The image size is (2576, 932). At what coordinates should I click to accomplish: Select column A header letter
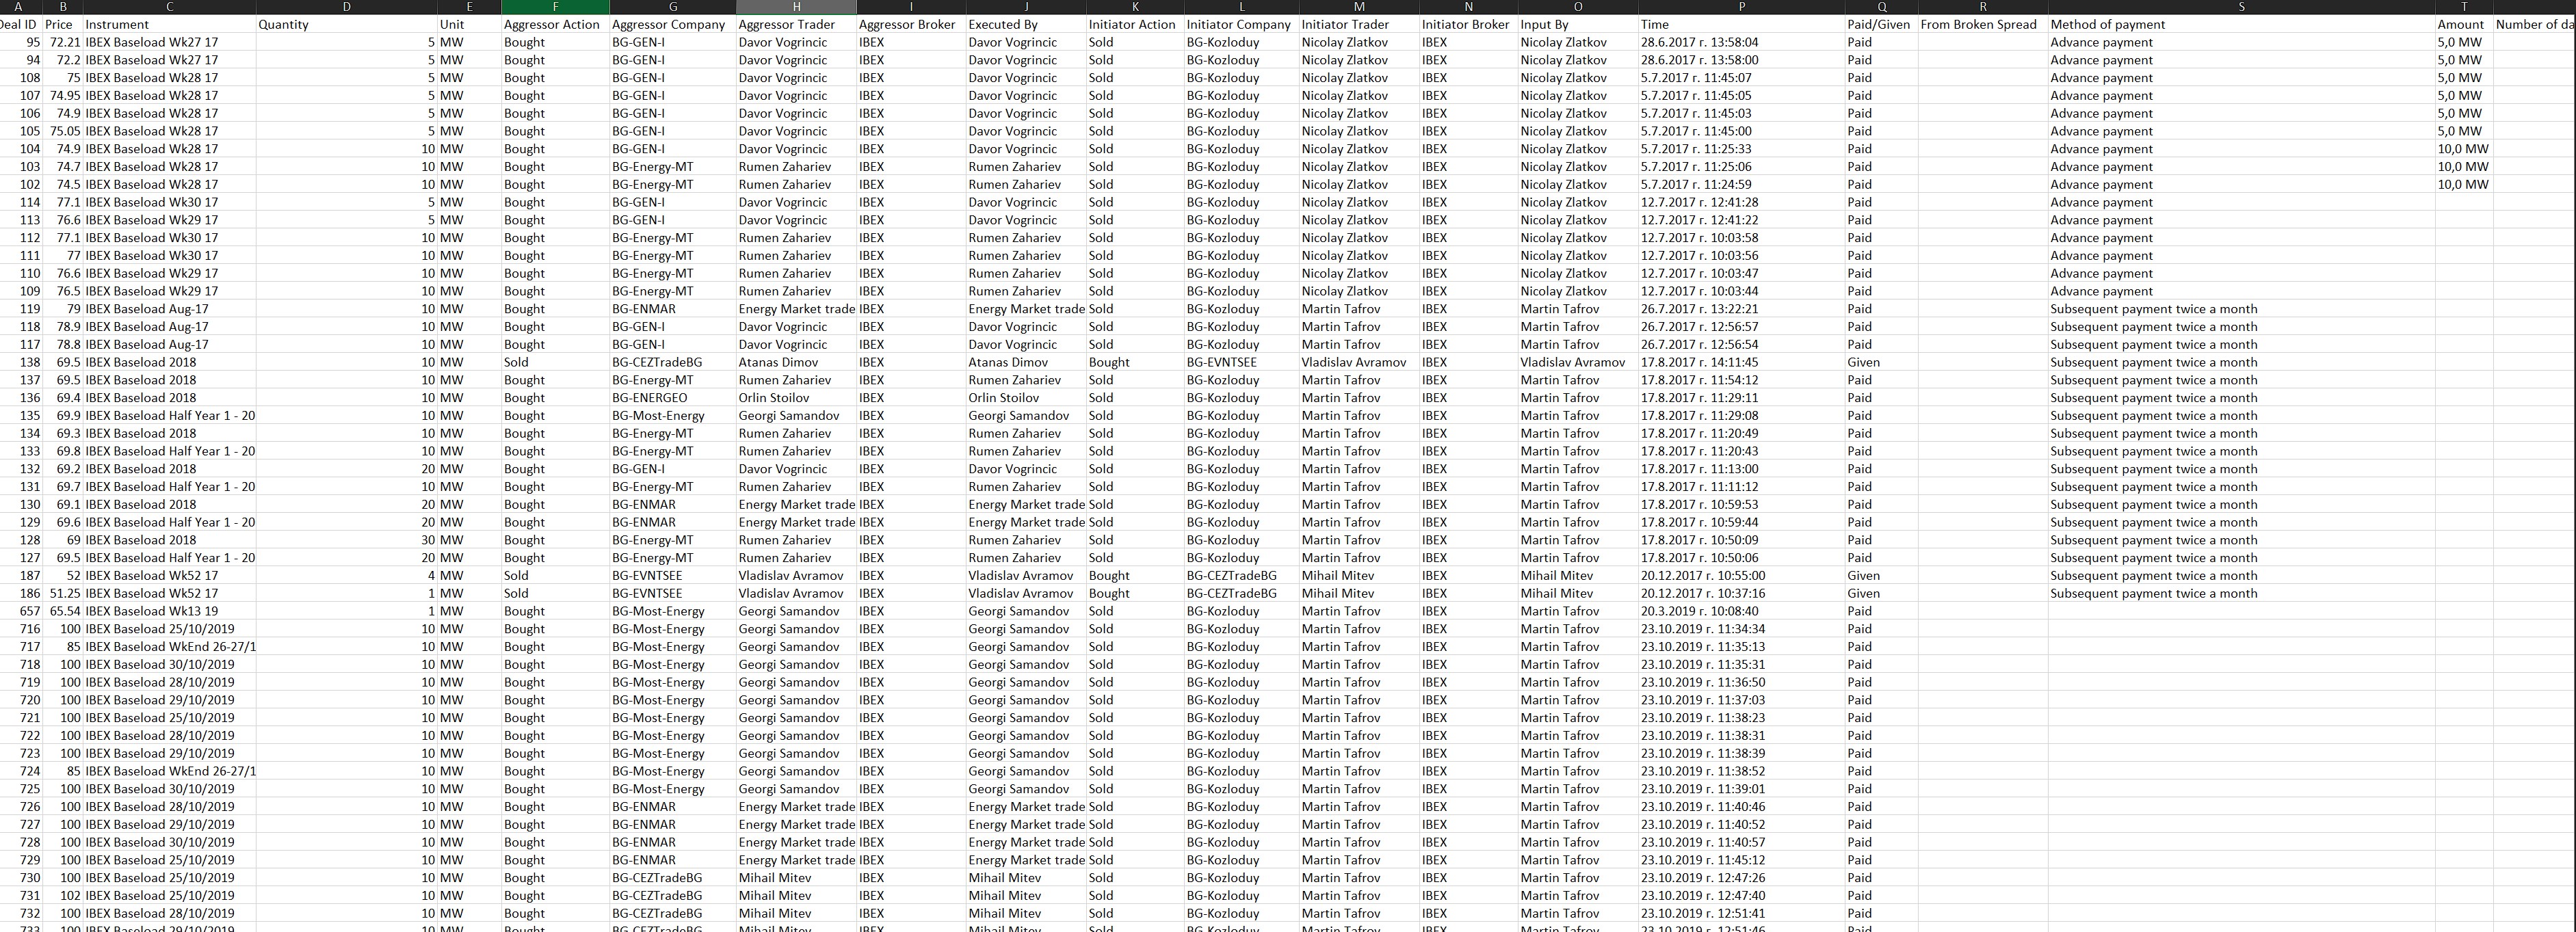click(x=19, y=7)
